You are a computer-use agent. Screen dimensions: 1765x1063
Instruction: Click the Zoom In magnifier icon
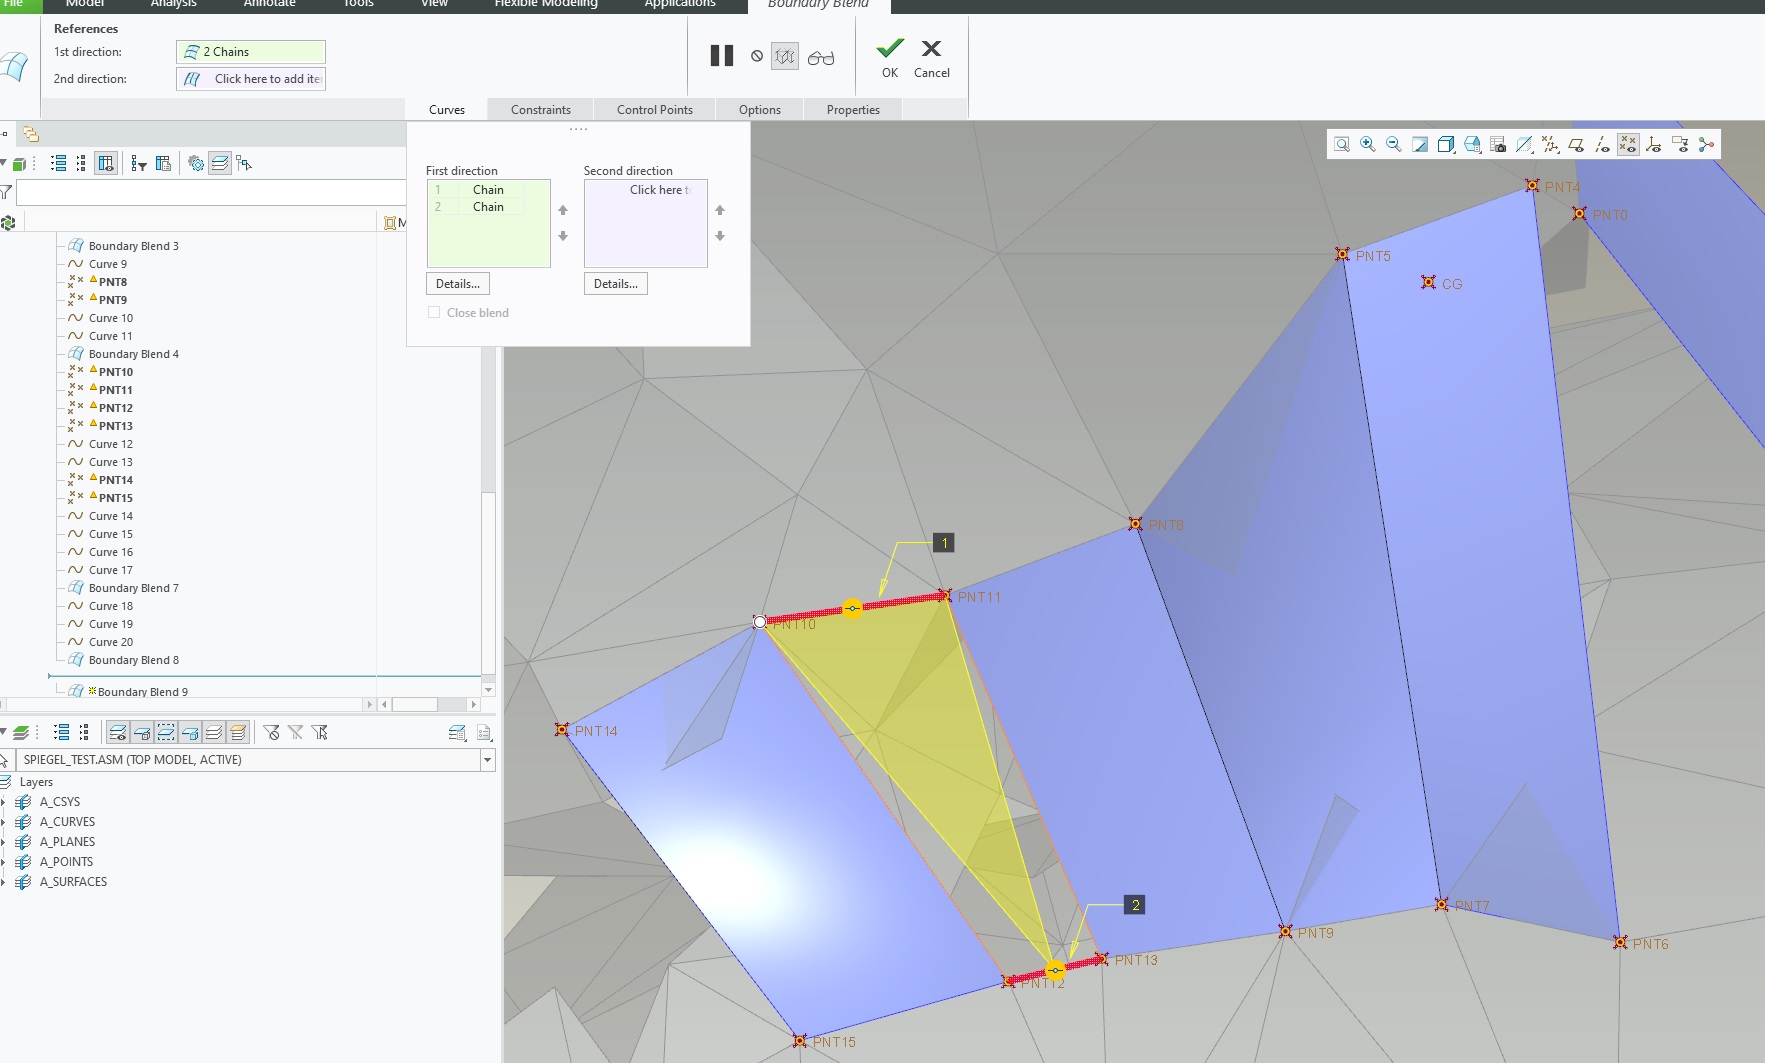click(1368, 145)
